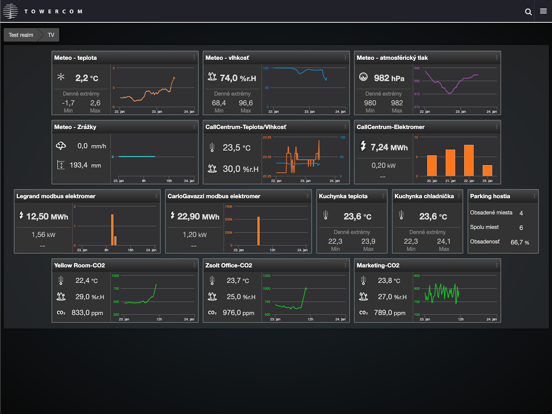The height and width of the screenshot is (414, 552).
Task: Select the TV breadcrumb
Action: (x=51, y=35)
